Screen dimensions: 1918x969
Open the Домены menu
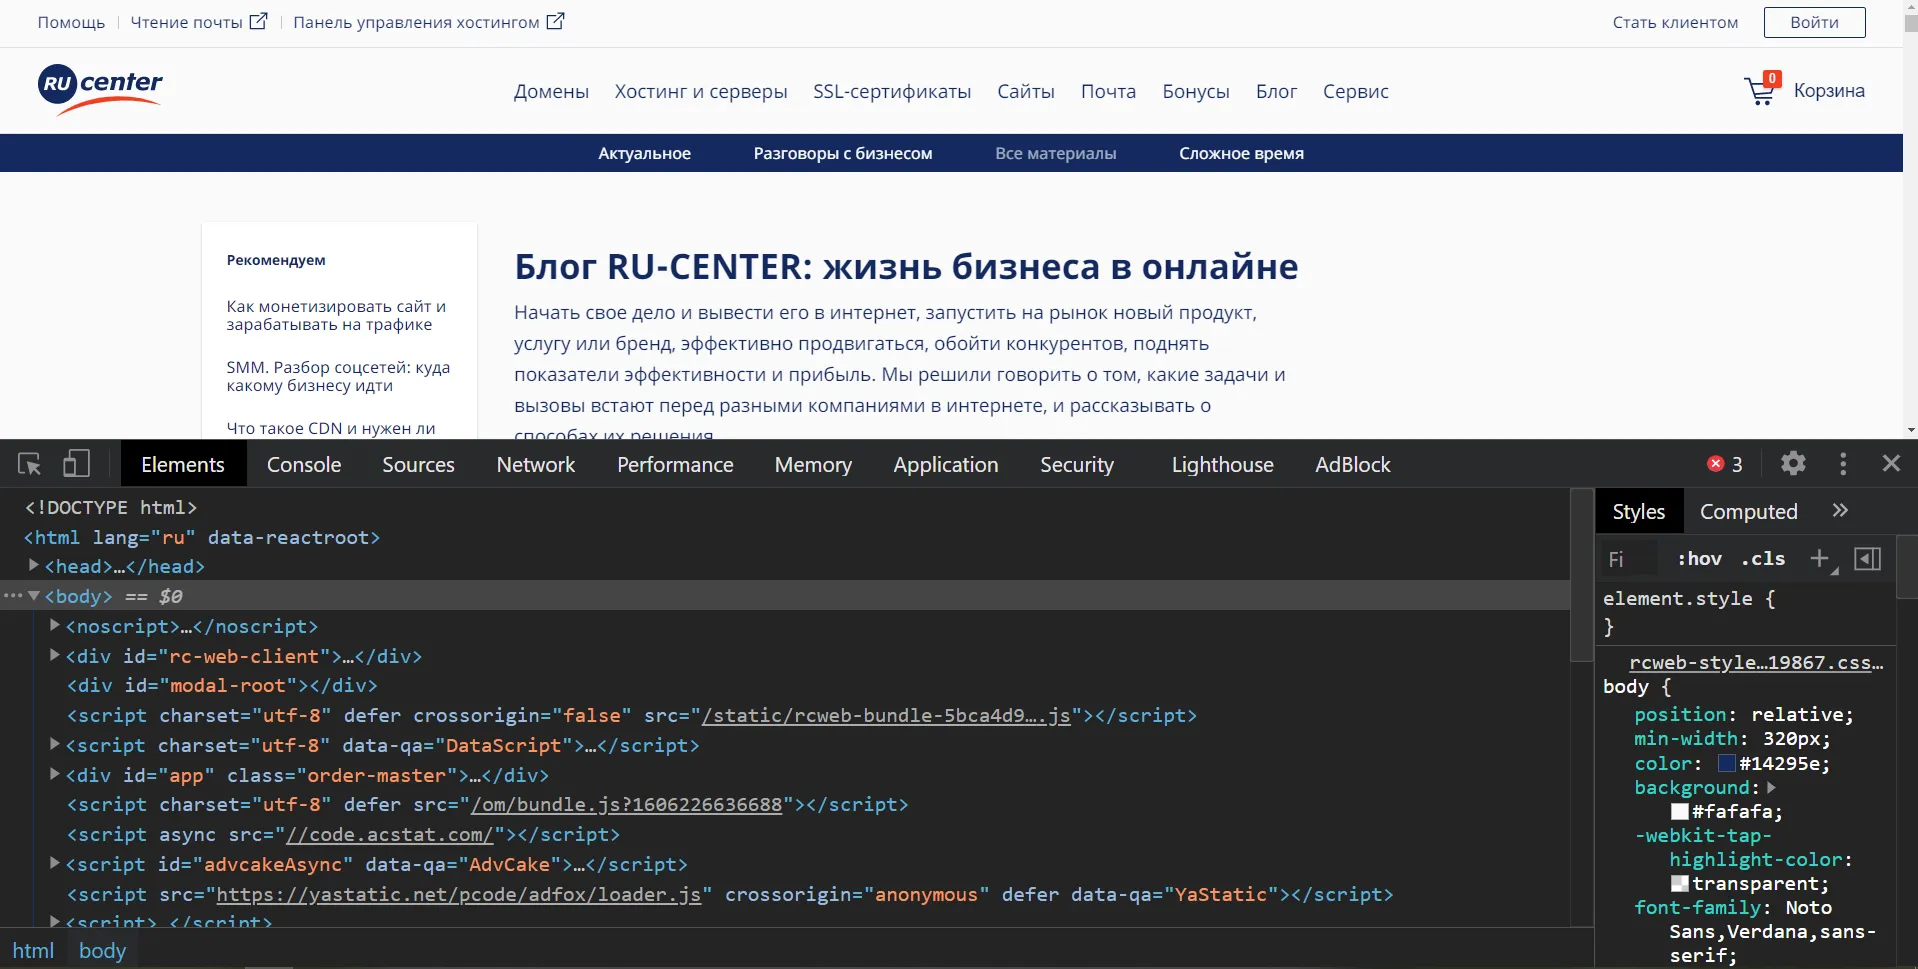tap(551, 91)
